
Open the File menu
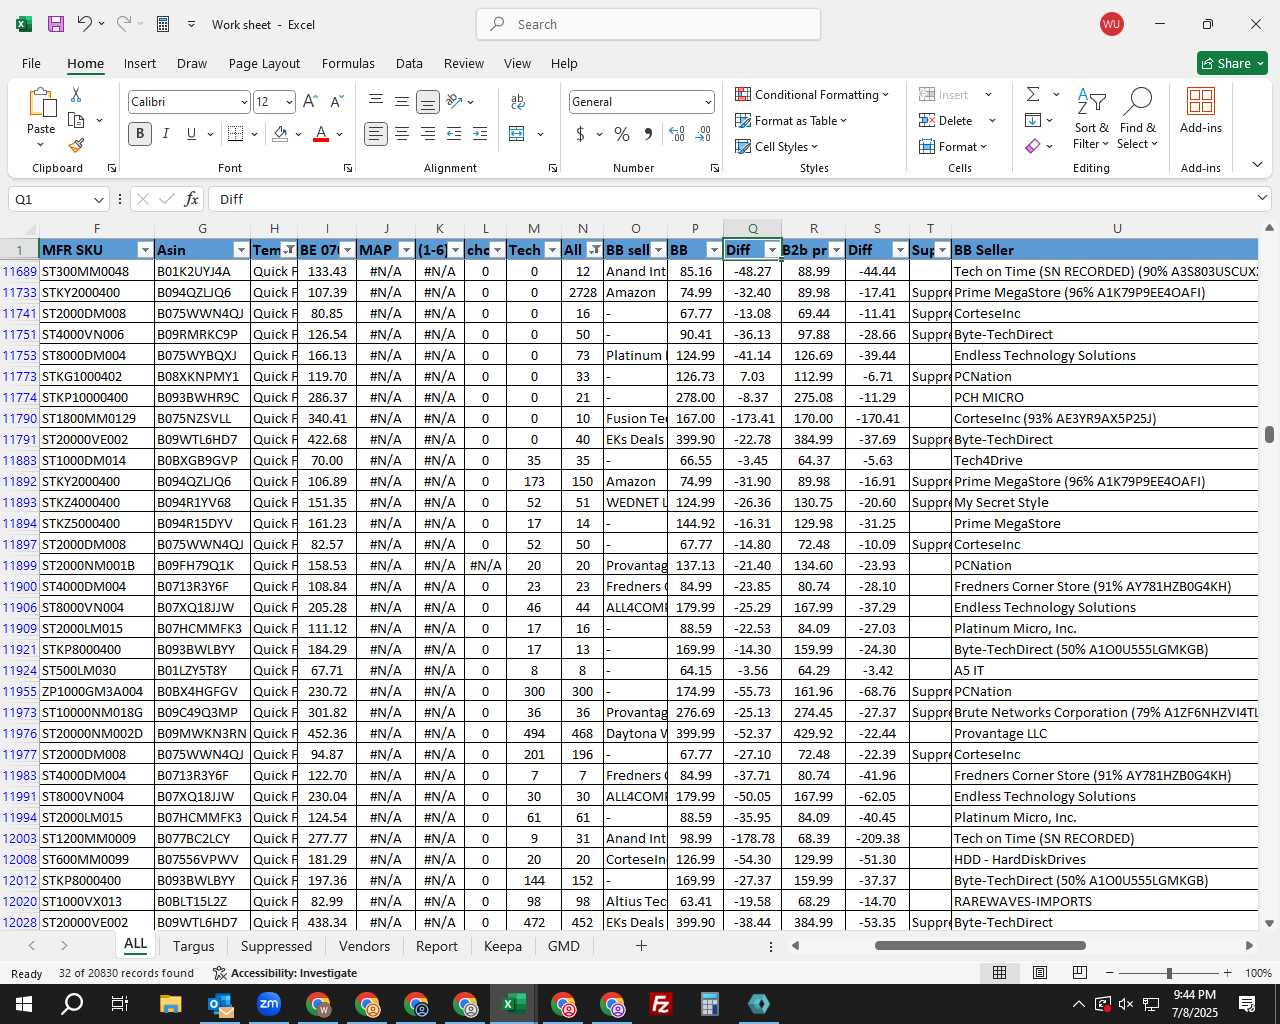(x=31, y=63)
